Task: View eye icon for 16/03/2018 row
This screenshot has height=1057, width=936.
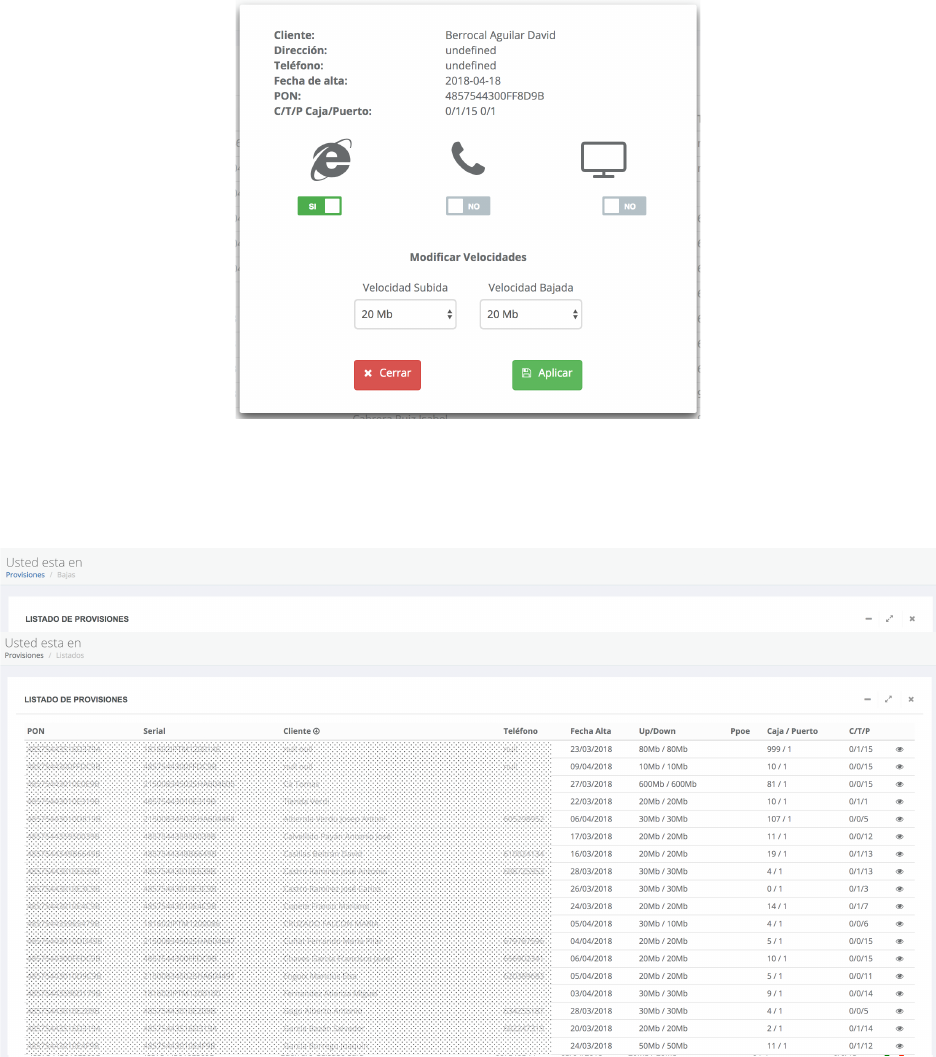Action: [900, 854]
